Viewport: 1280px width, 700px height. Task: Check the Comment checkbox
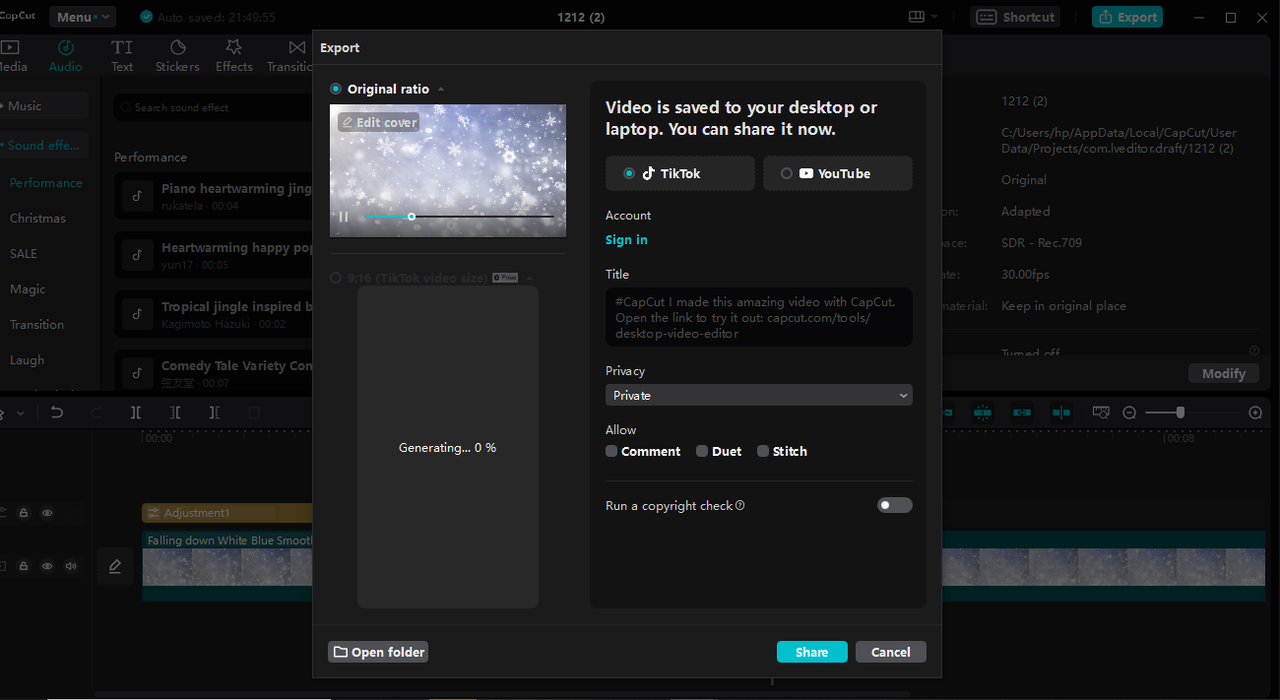(612, 451)
